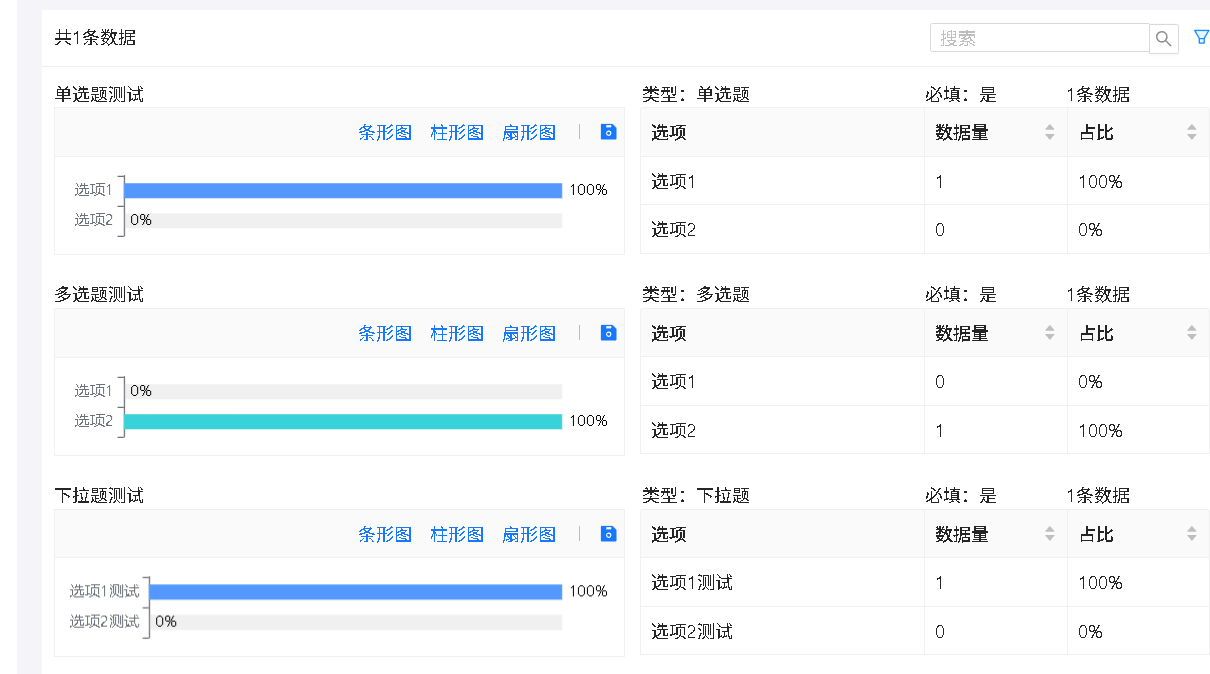The width and height of the screenshot is (1210, 674).
Task: Click the empty 选项1 bar in 多选题测试
Action: [x=343, y=391]
